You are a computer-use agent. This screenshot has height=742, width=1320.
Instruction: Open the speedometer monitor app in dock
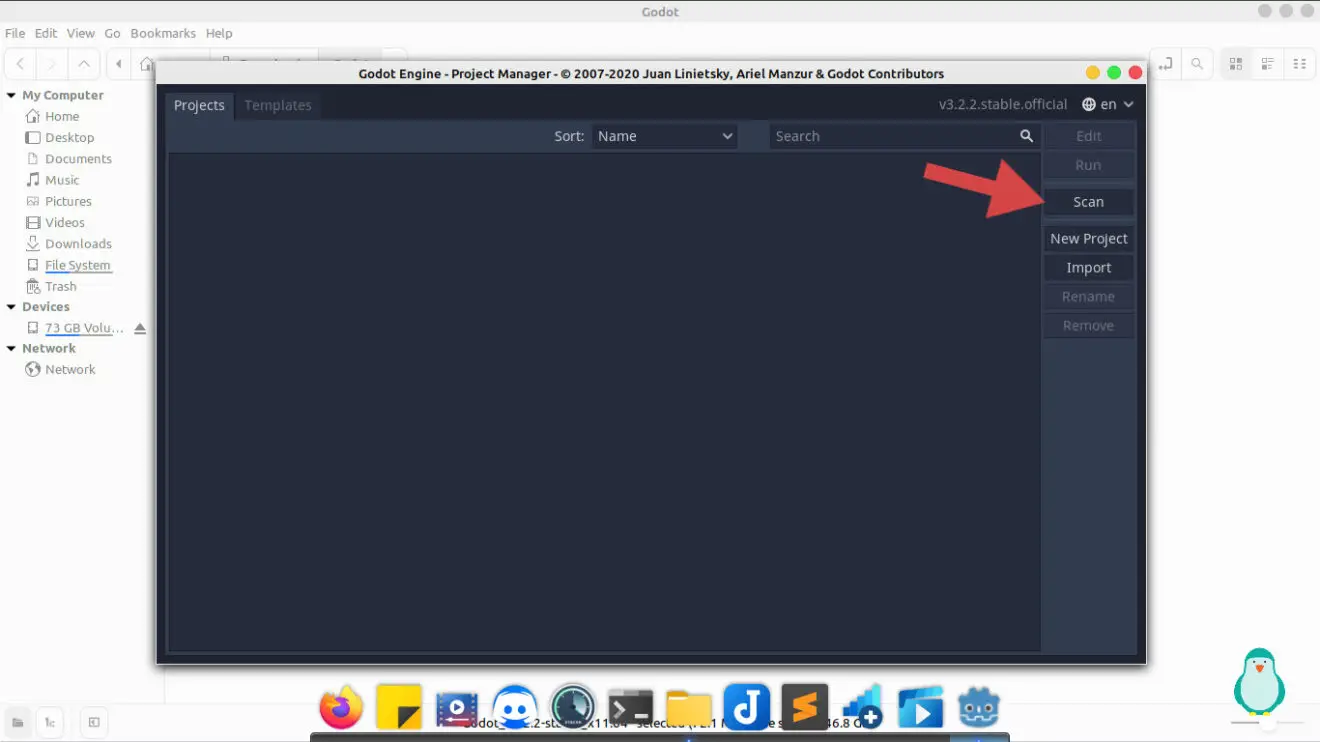[x=573, y=708]
